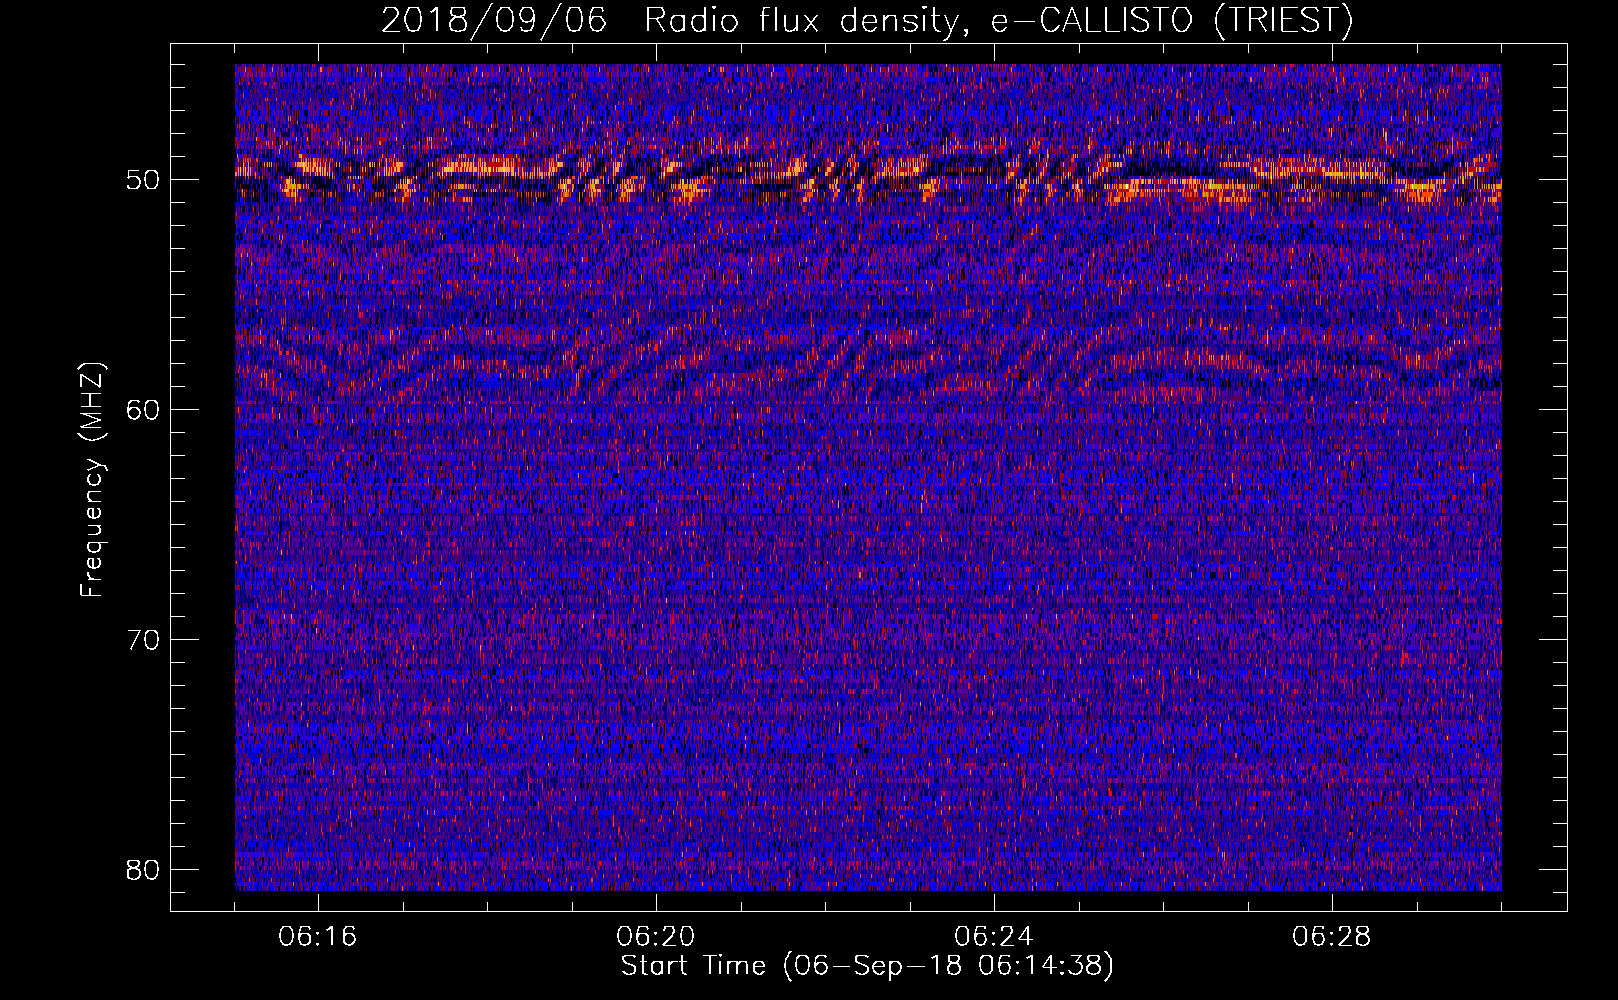Click the 50 frequency tick label
Screen dimensions: 1618x1000
pos(144,180)
